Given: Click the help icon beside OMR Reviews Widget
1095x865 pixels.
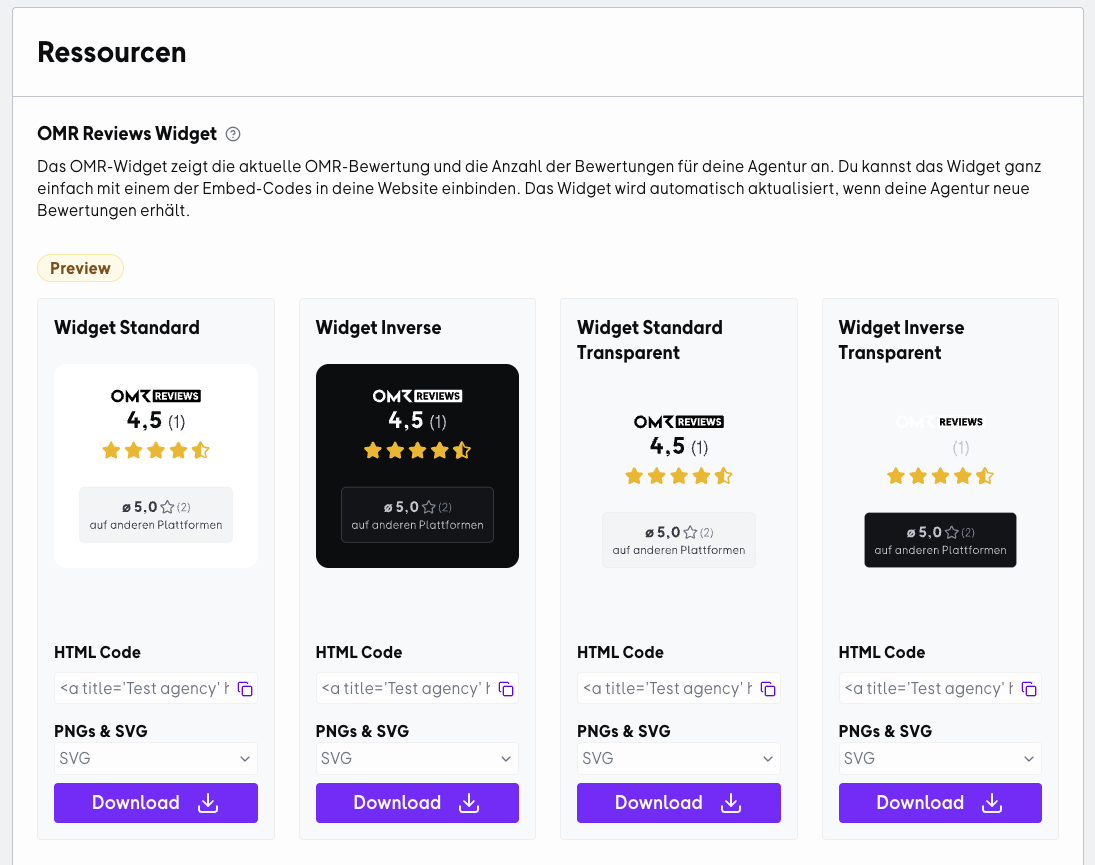Looking at the screenshot, I should pyautogui.click(x=233, y=134).
